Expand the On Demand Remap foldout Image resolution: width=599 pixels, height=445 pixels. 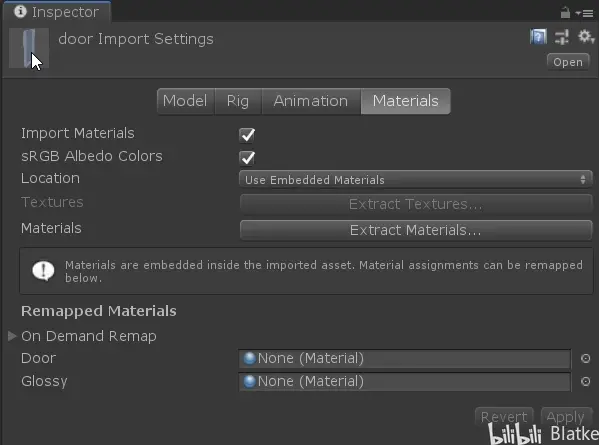(x=12, y=336)
